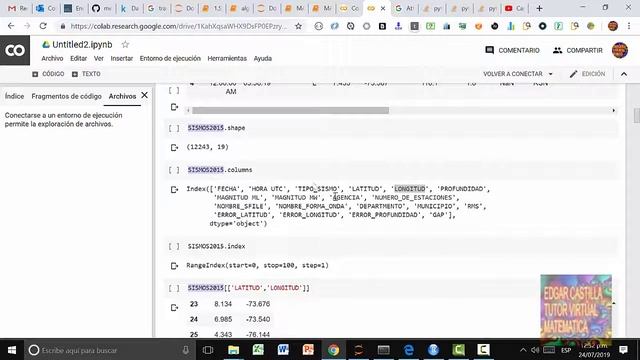The height and width of the screenshot is (360, 640).
Task: Open the Ayuda menu
Action: 263,58
